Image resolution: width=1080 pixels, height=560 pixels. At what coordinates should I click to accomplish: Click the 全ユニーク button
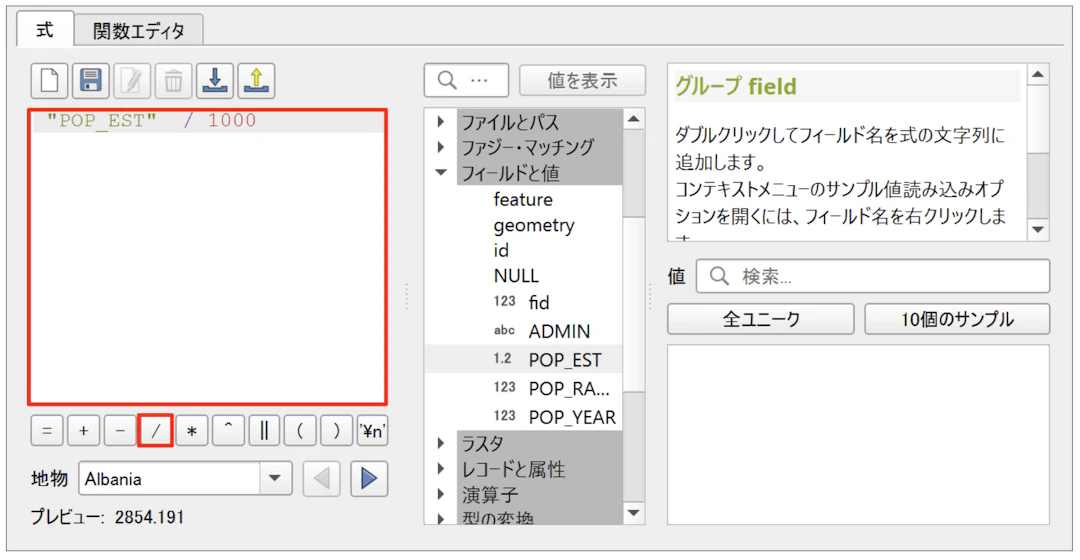(x=761, y=319)
